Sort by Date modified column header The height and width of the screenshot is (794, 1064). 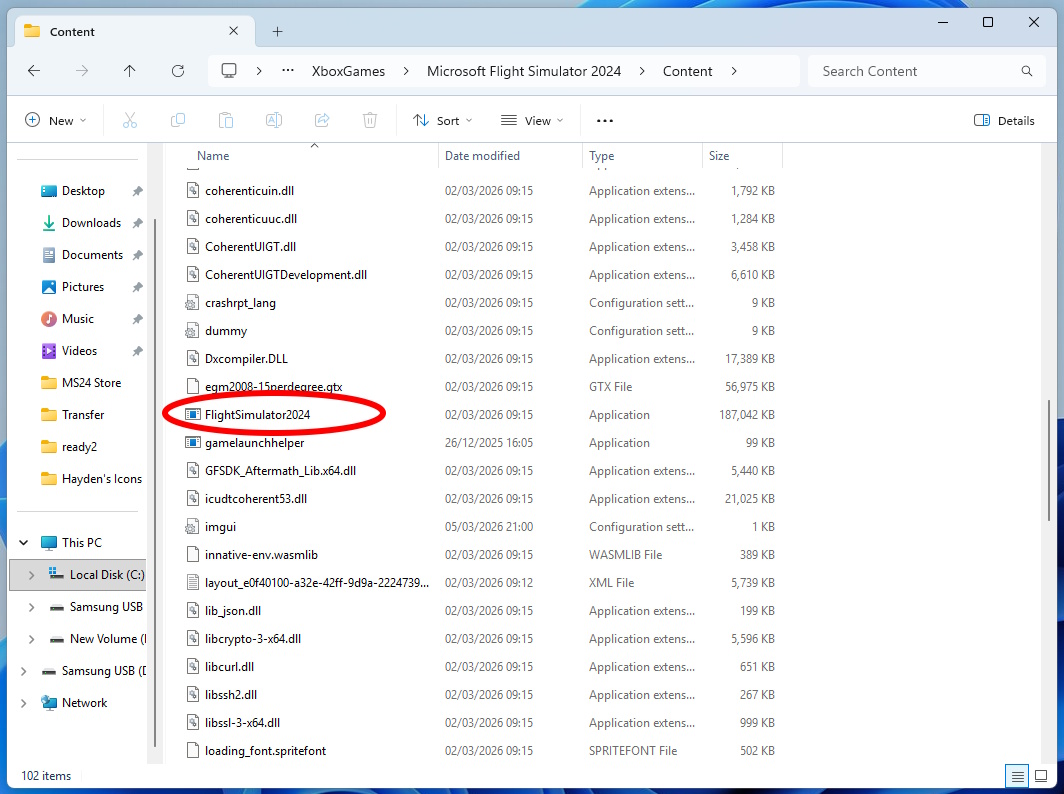pyautogui.click(x=482, y=155)
